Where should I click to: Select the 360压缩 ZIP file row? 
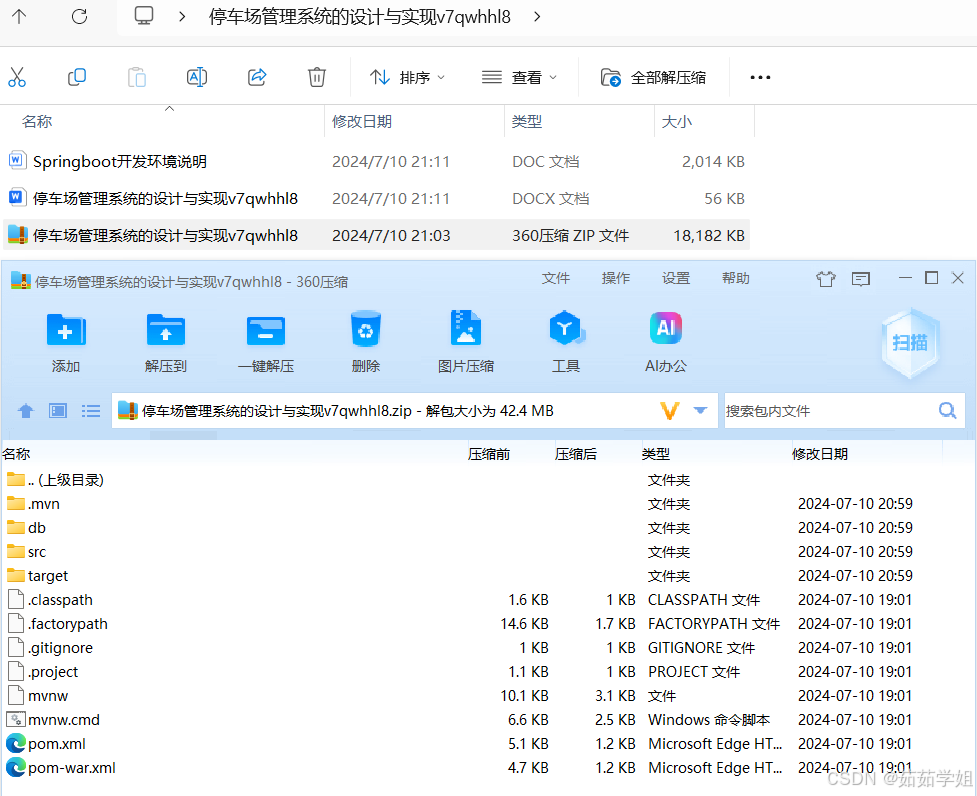[376, 235]
